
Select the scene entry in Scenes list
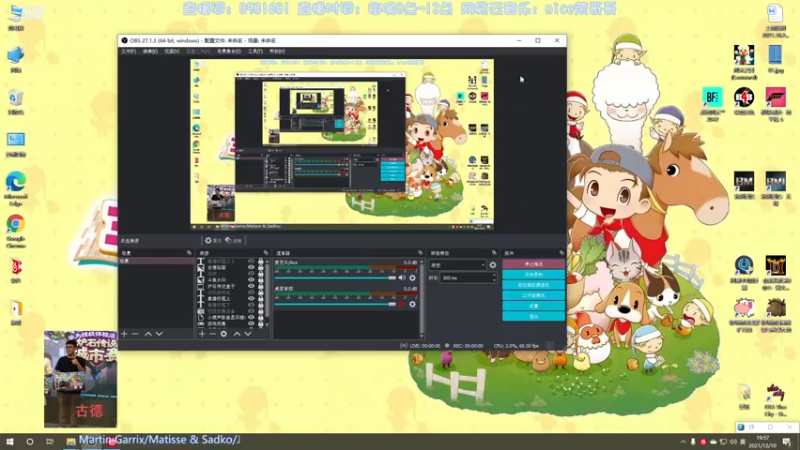(x=156, y=261)
